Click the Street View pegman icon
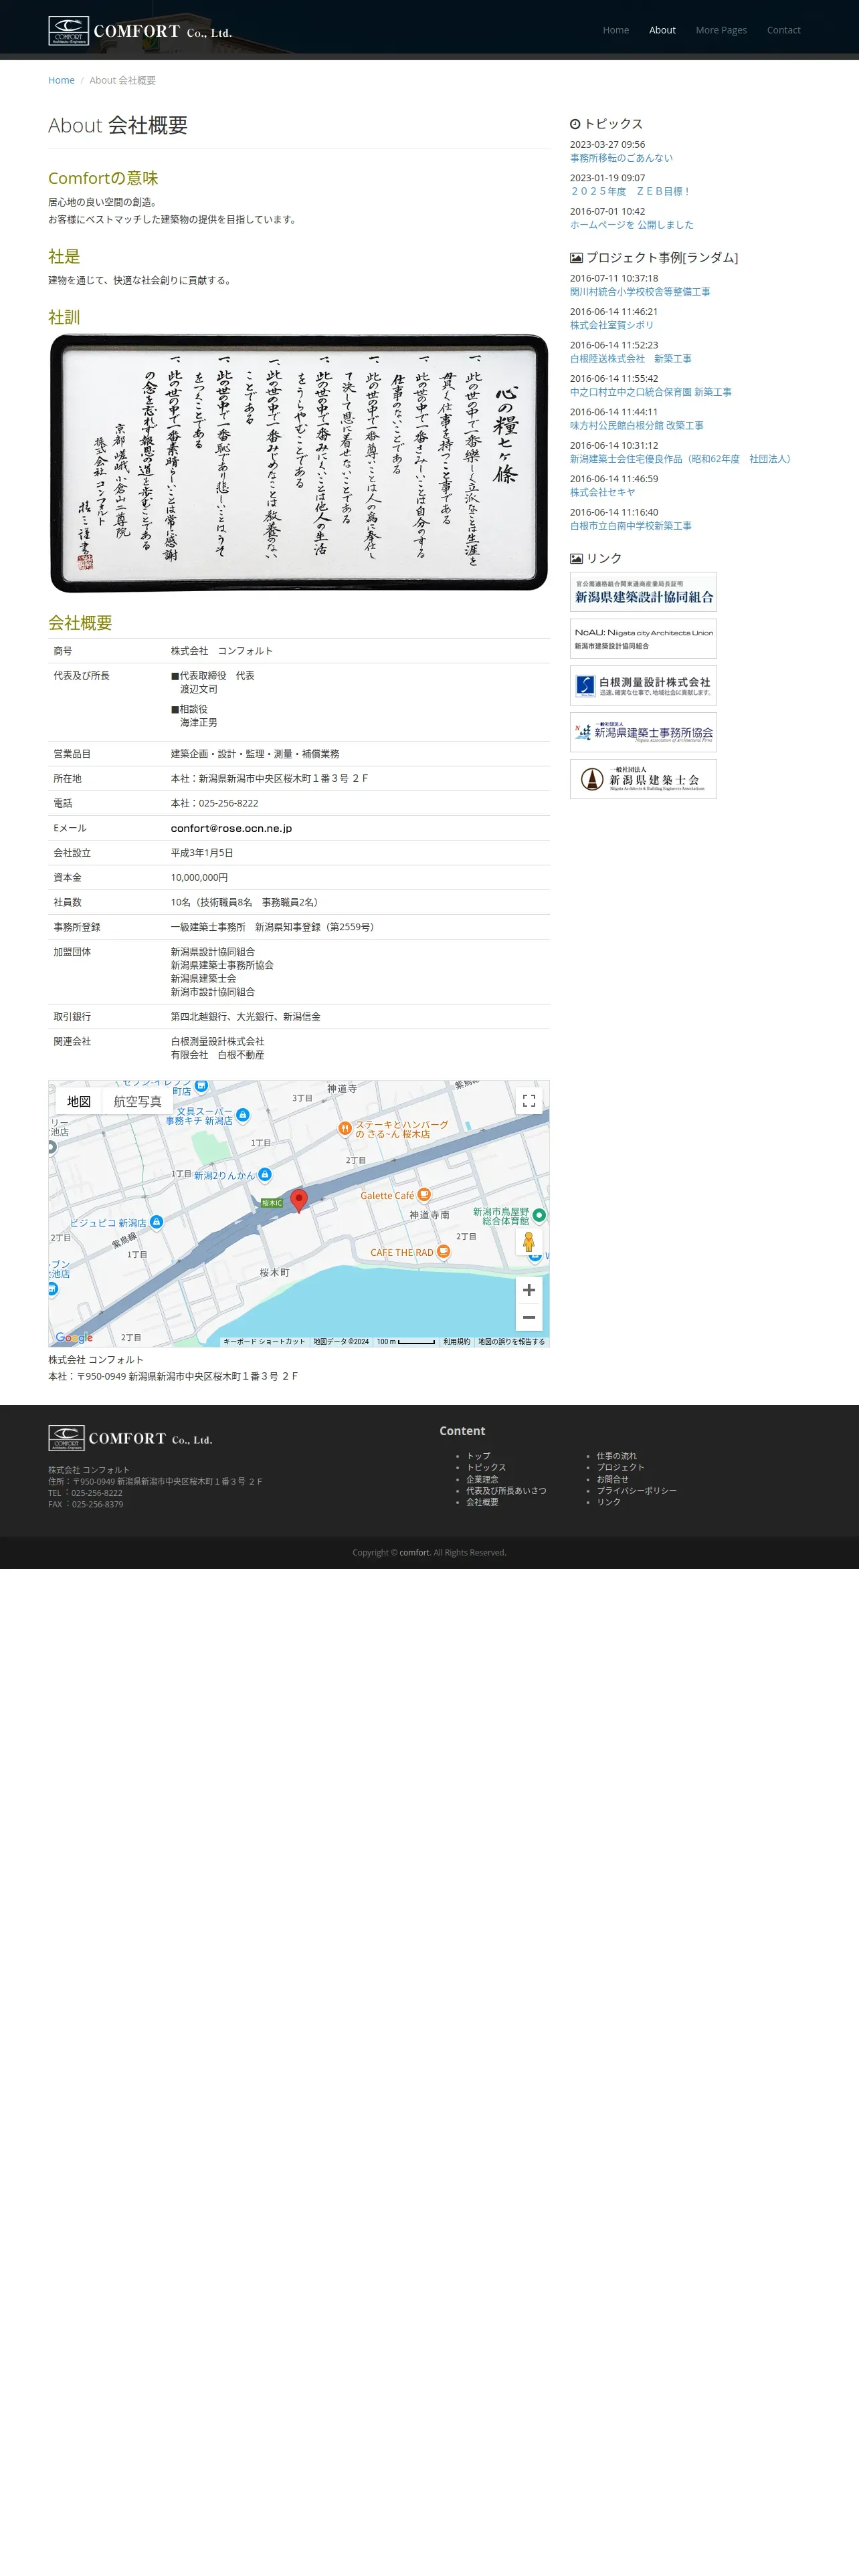 [529, 1242]
